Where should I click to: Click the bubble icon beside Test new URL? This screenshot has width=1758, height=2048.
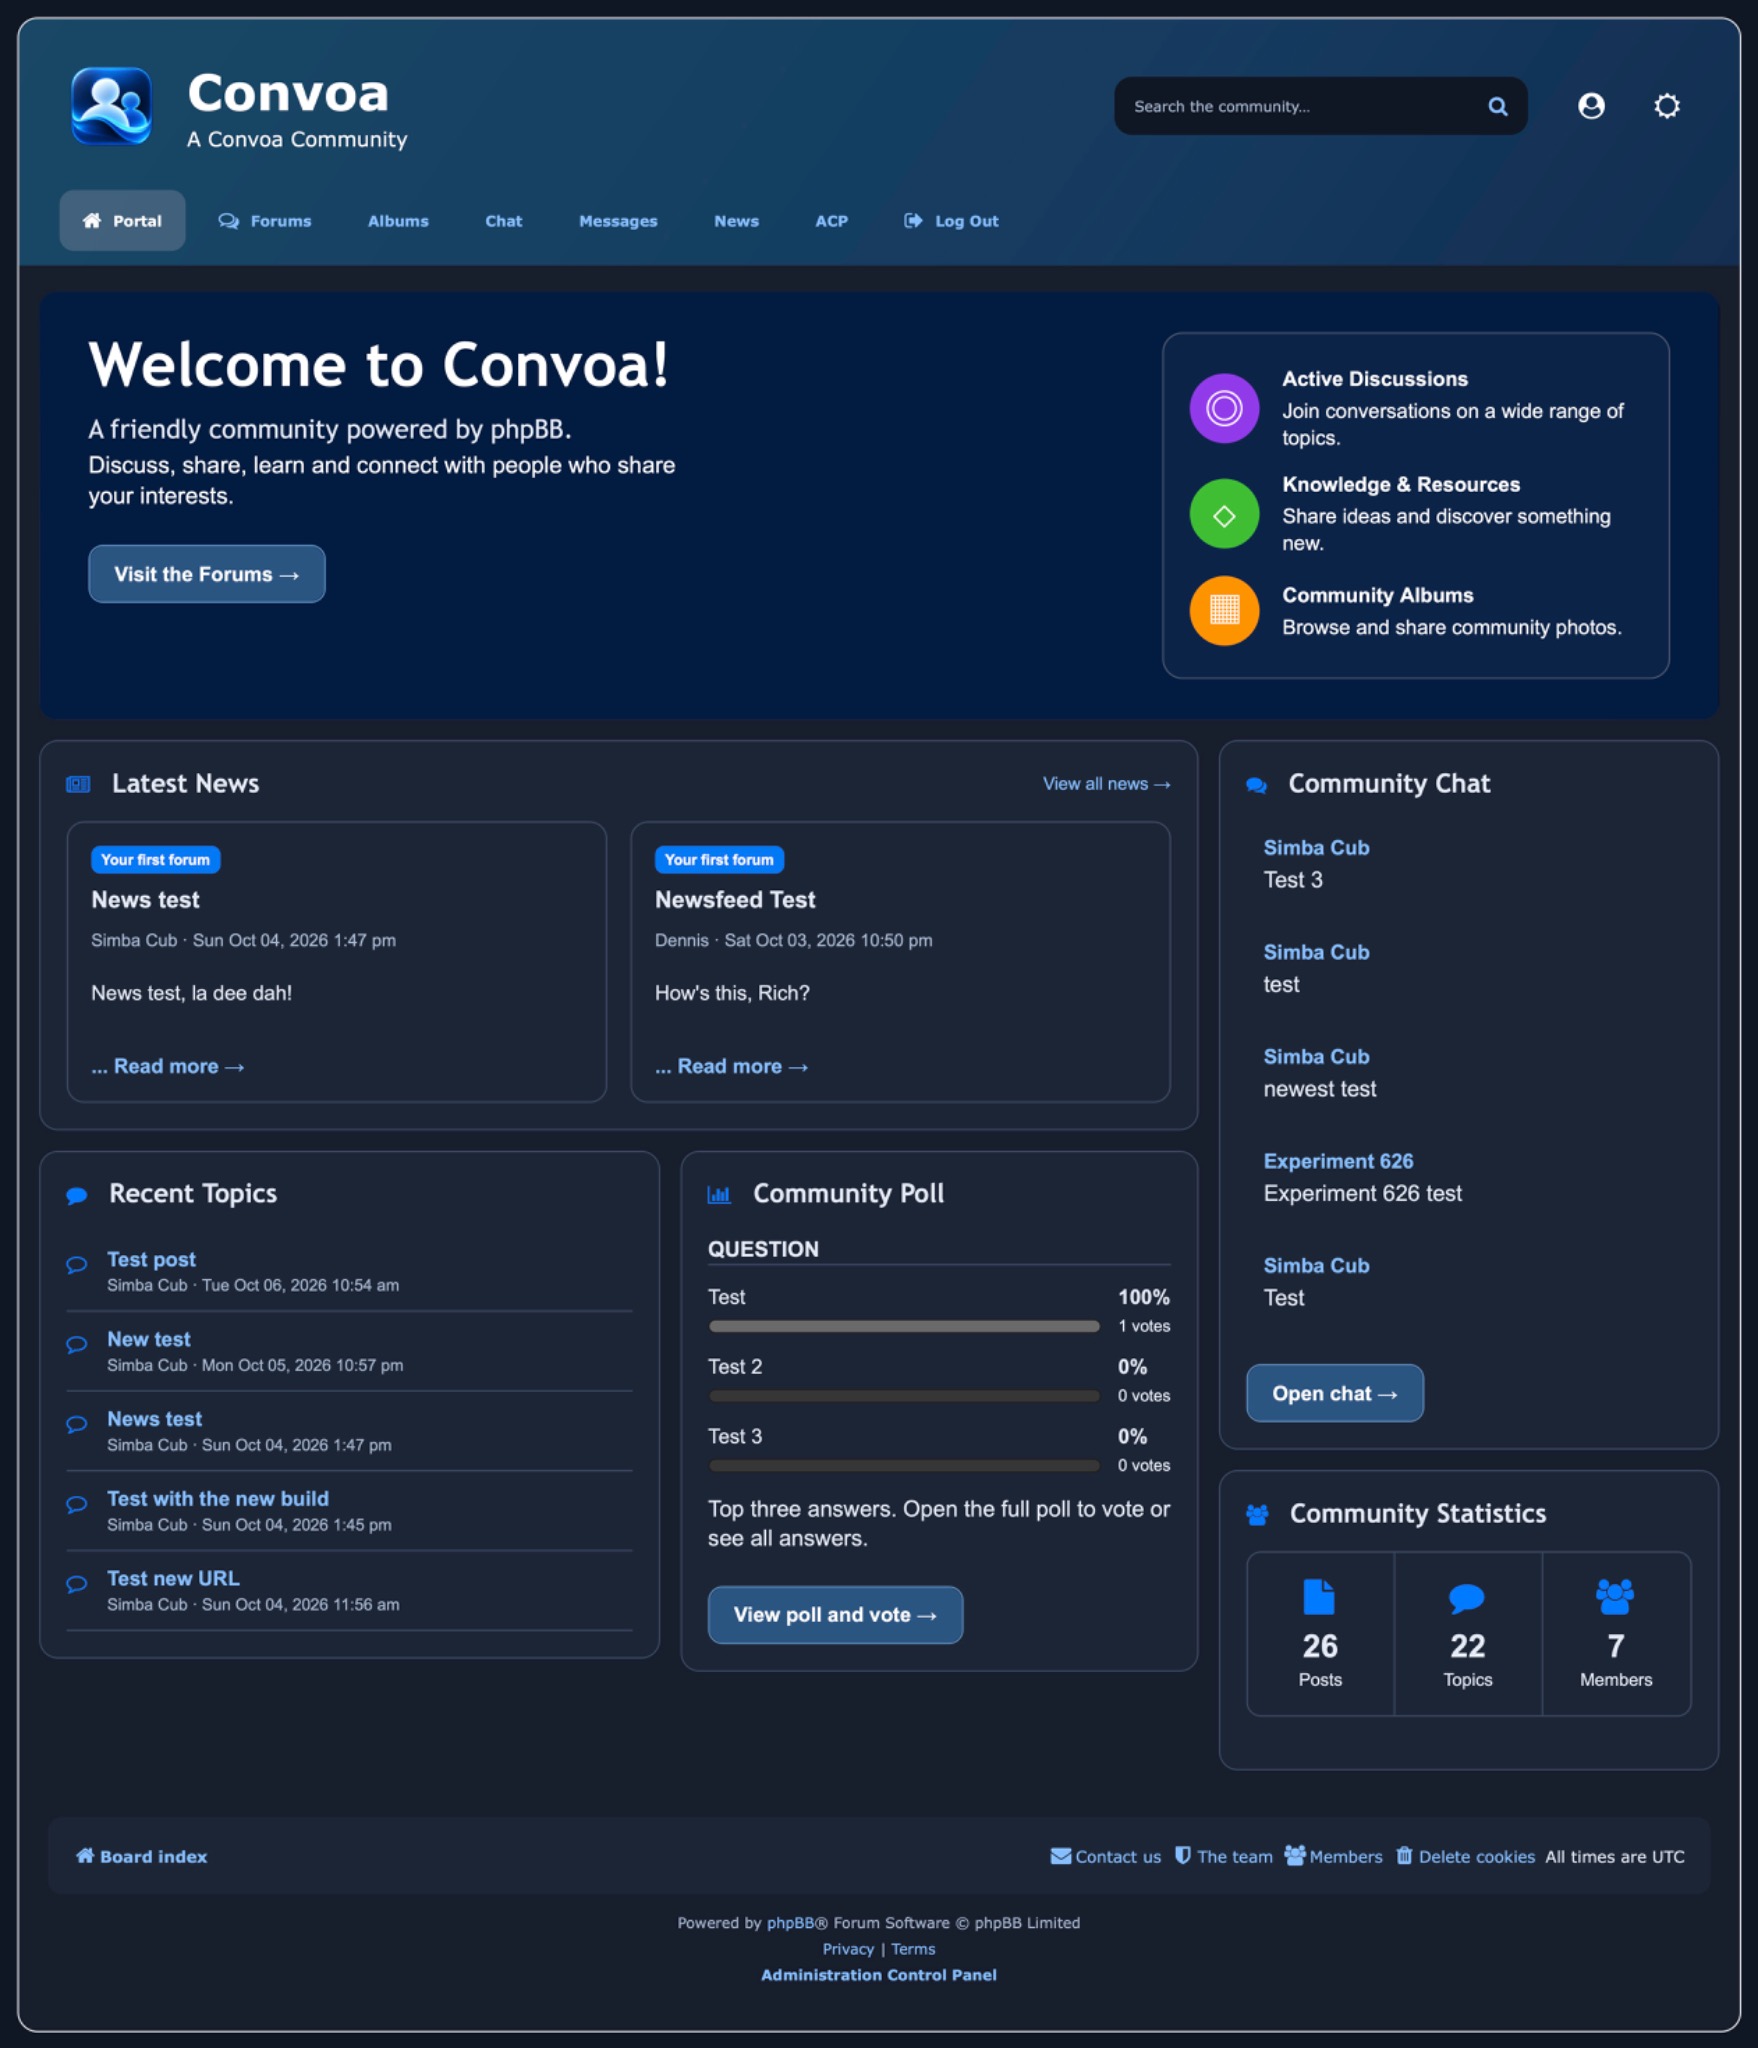pos(77,1584)
